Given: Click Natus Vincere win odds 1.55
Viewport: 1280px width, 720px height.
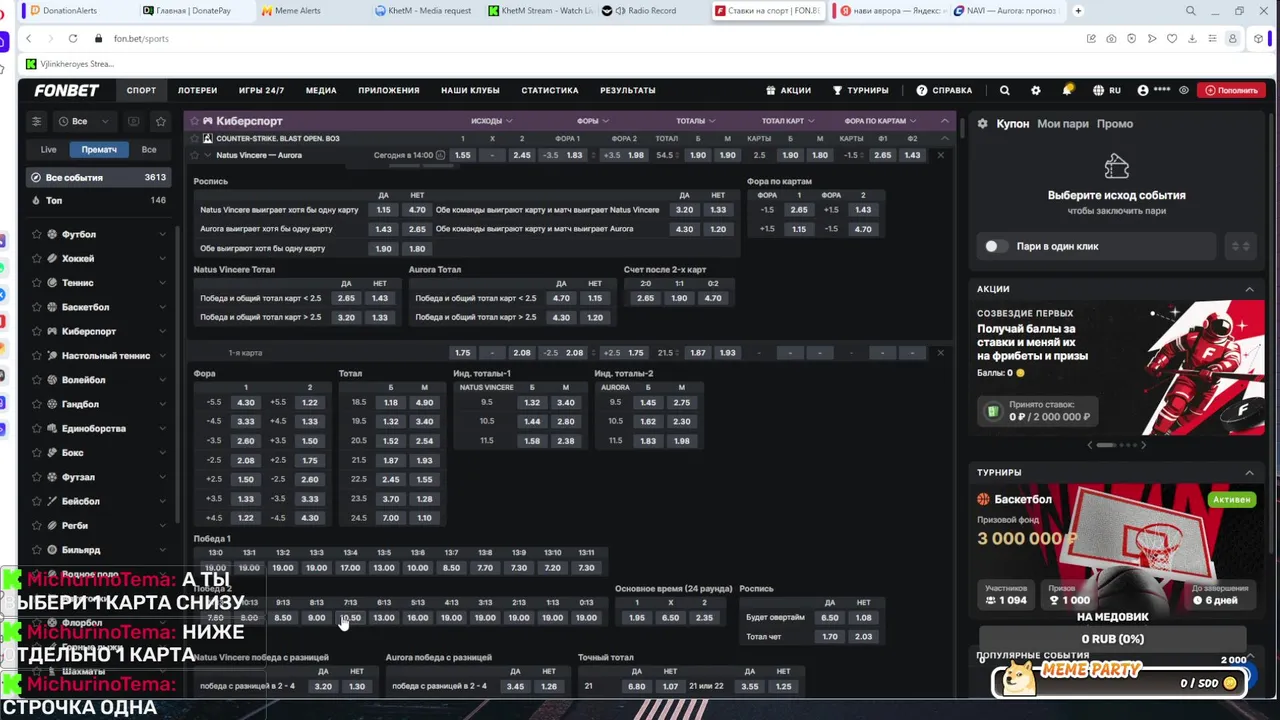Looking at the screenshot, I should 462,155.
